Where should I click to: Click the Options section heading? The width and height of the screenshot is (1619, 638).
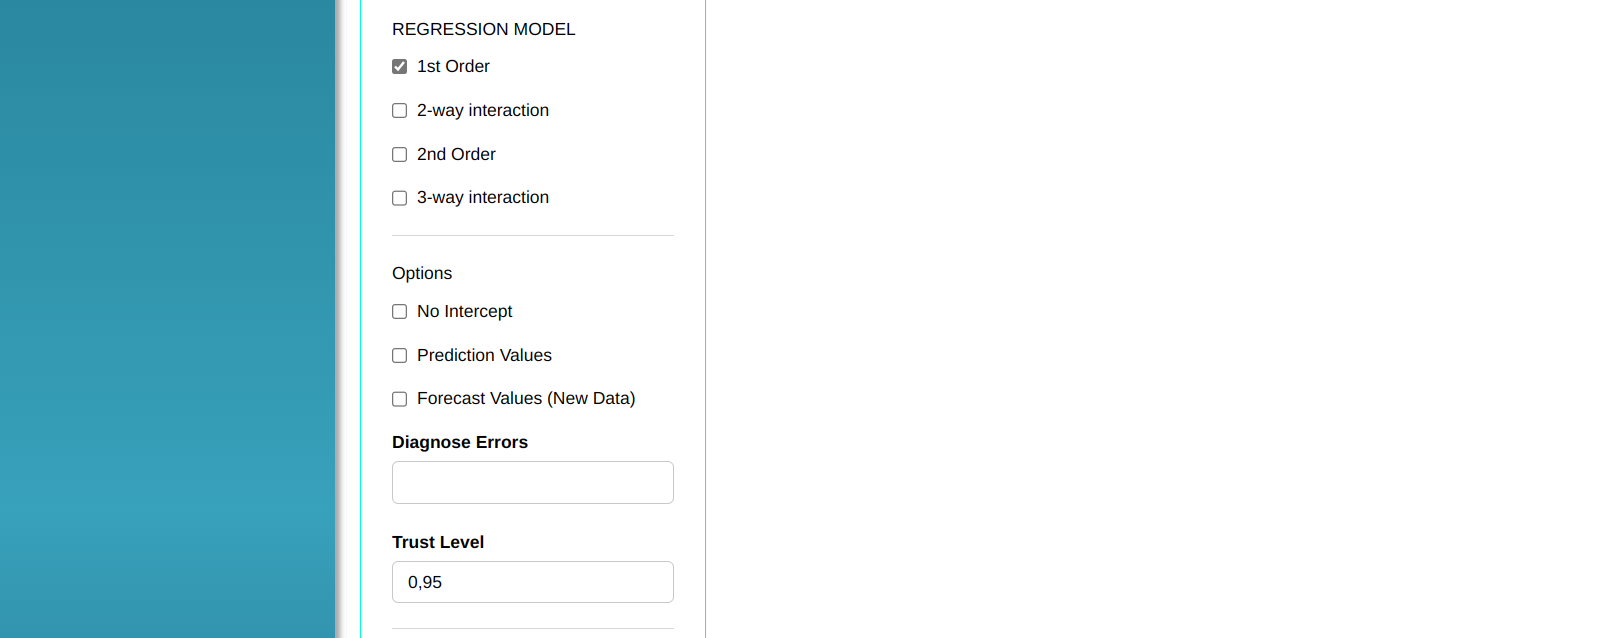tap(422, 274)
